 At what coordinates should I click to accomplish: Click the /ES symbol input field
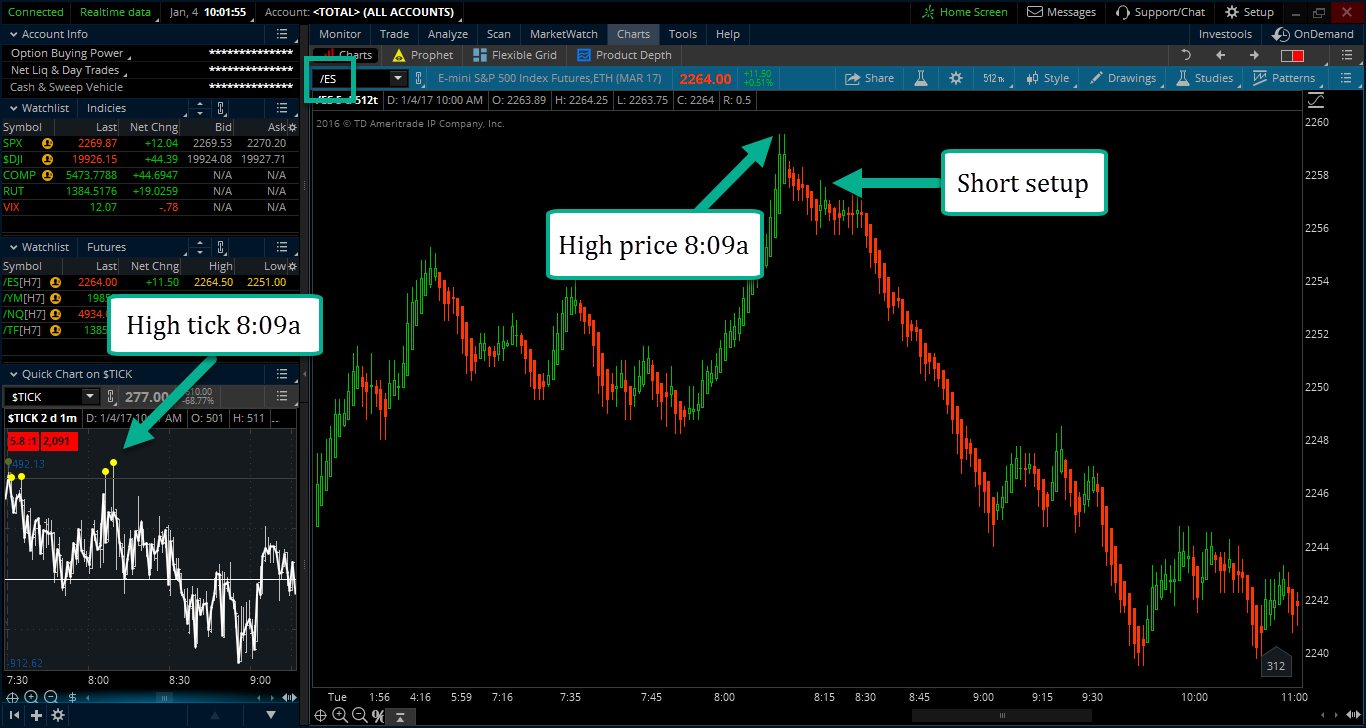click(352, 78)
